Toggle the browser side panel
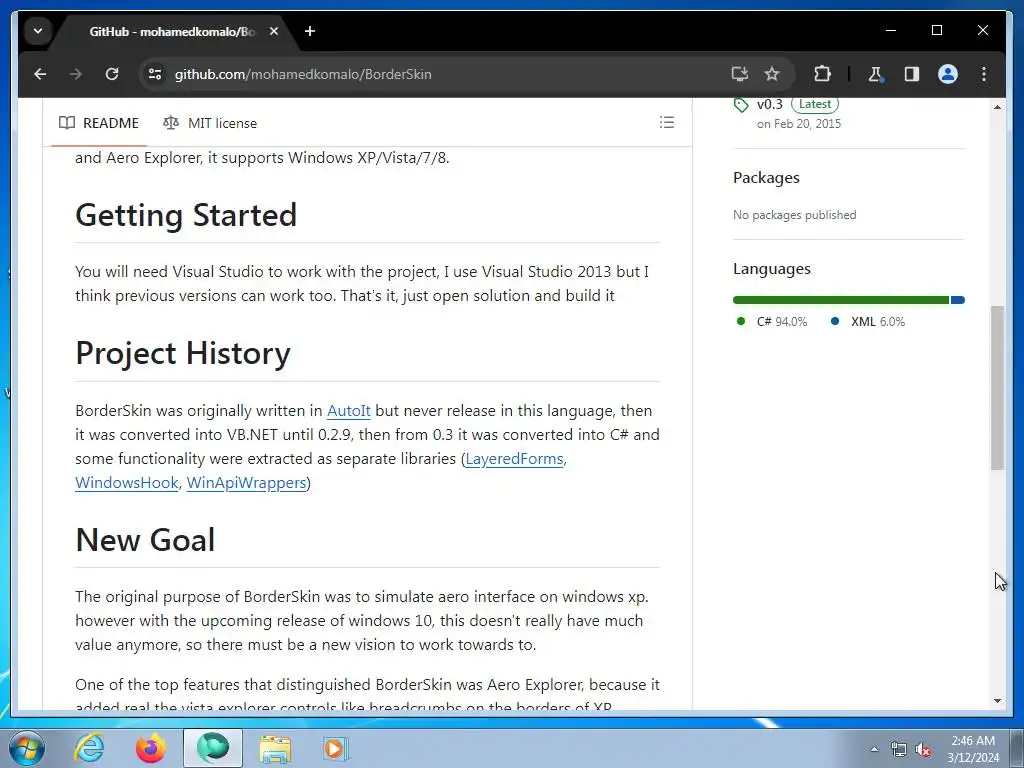Image resolution: width=1024 pixels, height=768 pixels. pyautogui.click(x=912, y=74)
